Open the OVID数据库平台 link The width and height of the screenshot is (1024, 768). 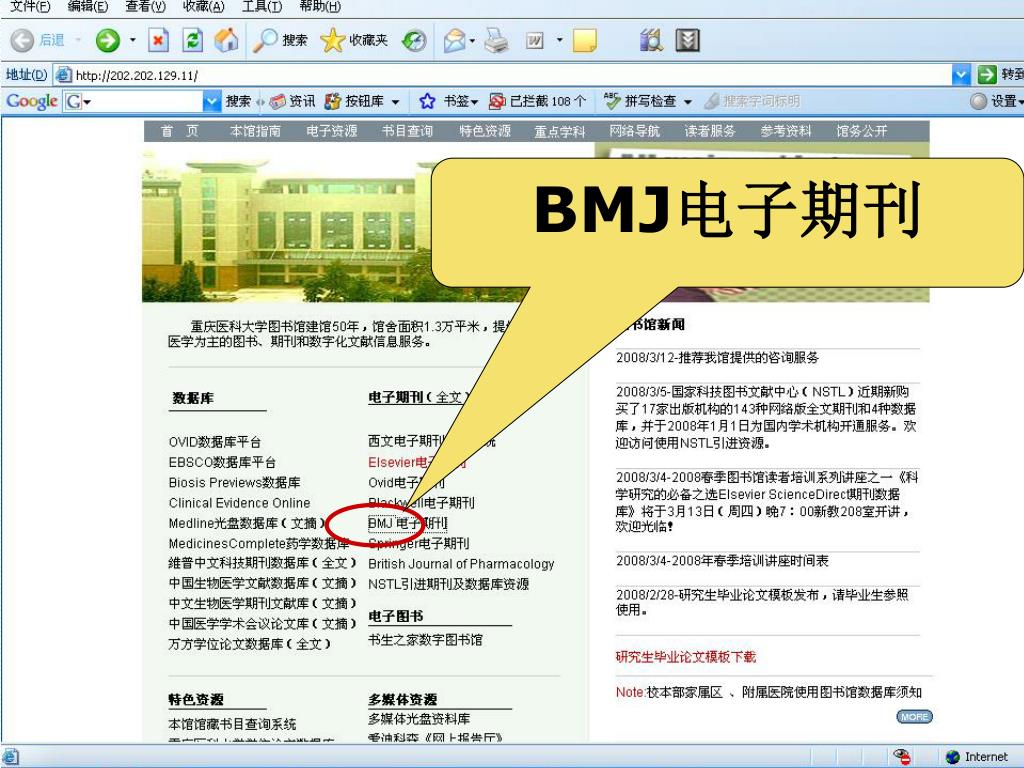[x=215, y=442]
